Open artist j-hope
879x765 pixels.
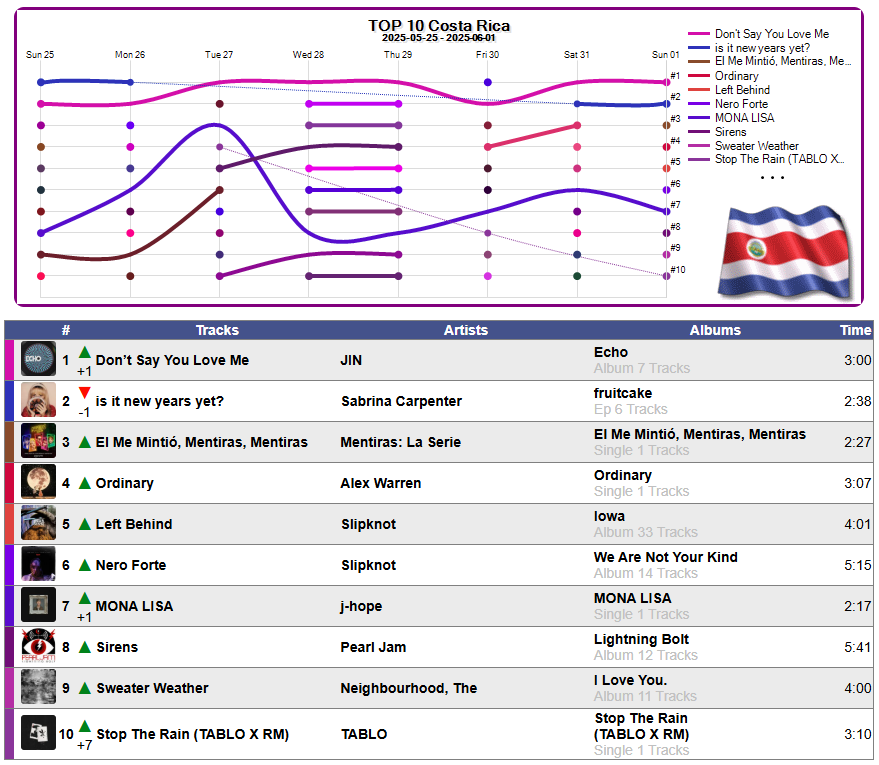point(361,606)
